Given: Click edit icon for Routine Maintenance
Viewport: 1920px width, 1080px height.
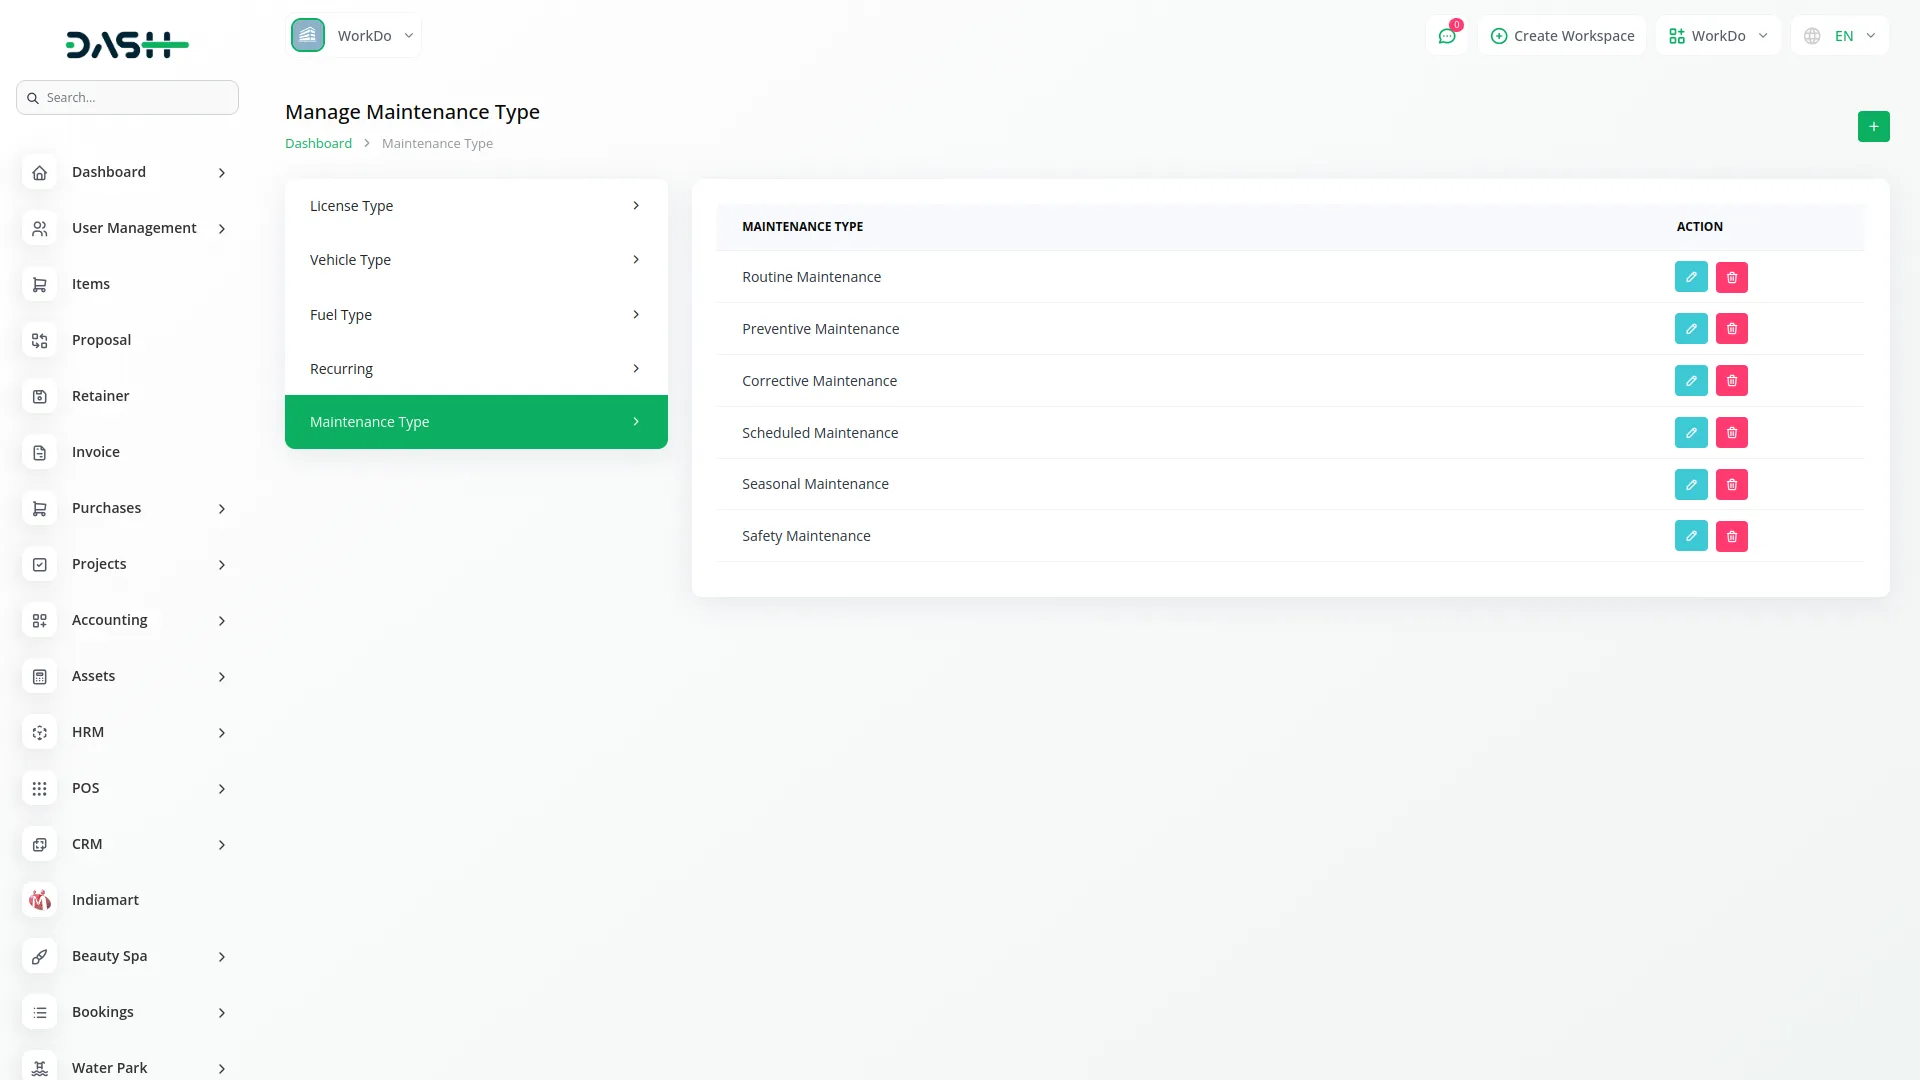Looking at the screenshot, I should coord(1691,277).
